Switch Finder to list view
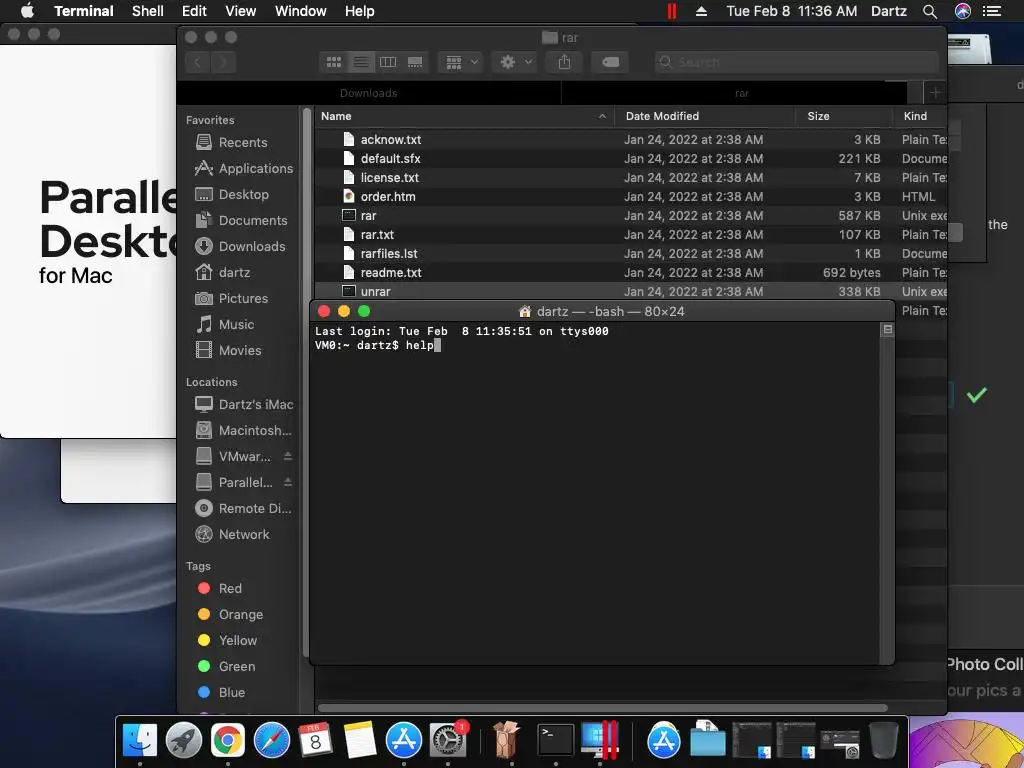Image resolution: width=1024 pixels, height=768 pixels. tap(360, 62)
